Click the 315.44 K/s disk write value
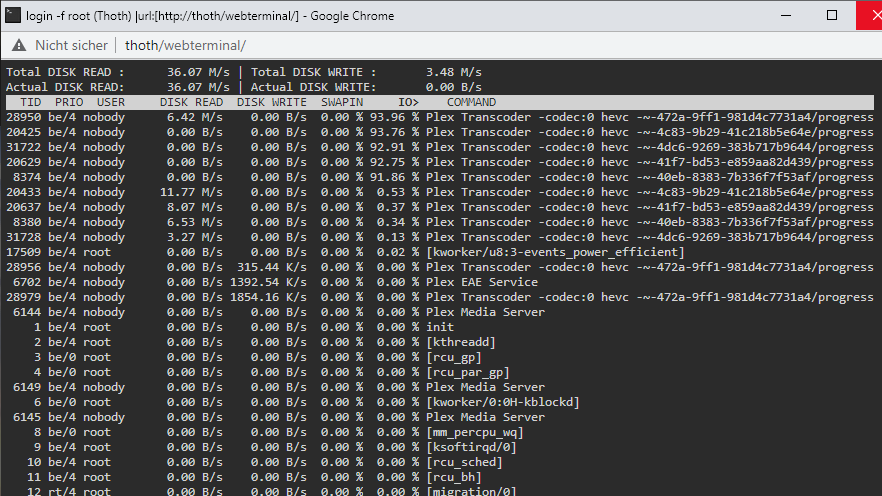The image size is (882, 496). coord(272,267)
